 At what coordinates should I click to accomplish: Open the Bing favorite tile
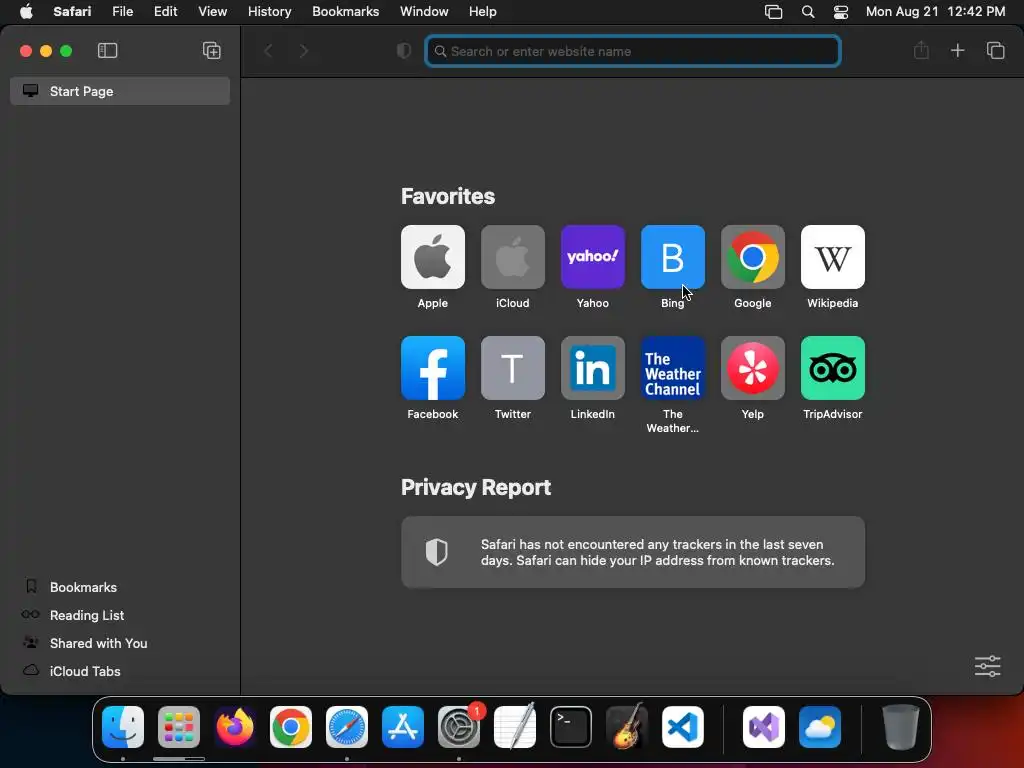pos(673,257)
